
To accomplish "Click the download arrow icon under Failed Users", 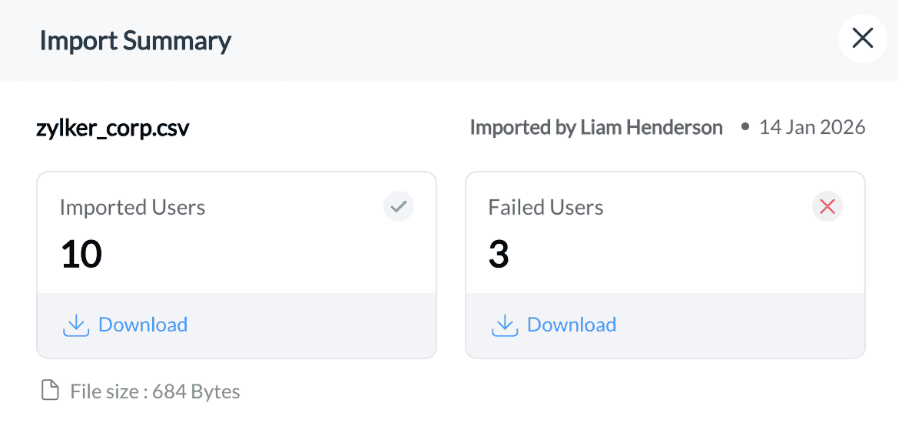I will tap(505, 325).
